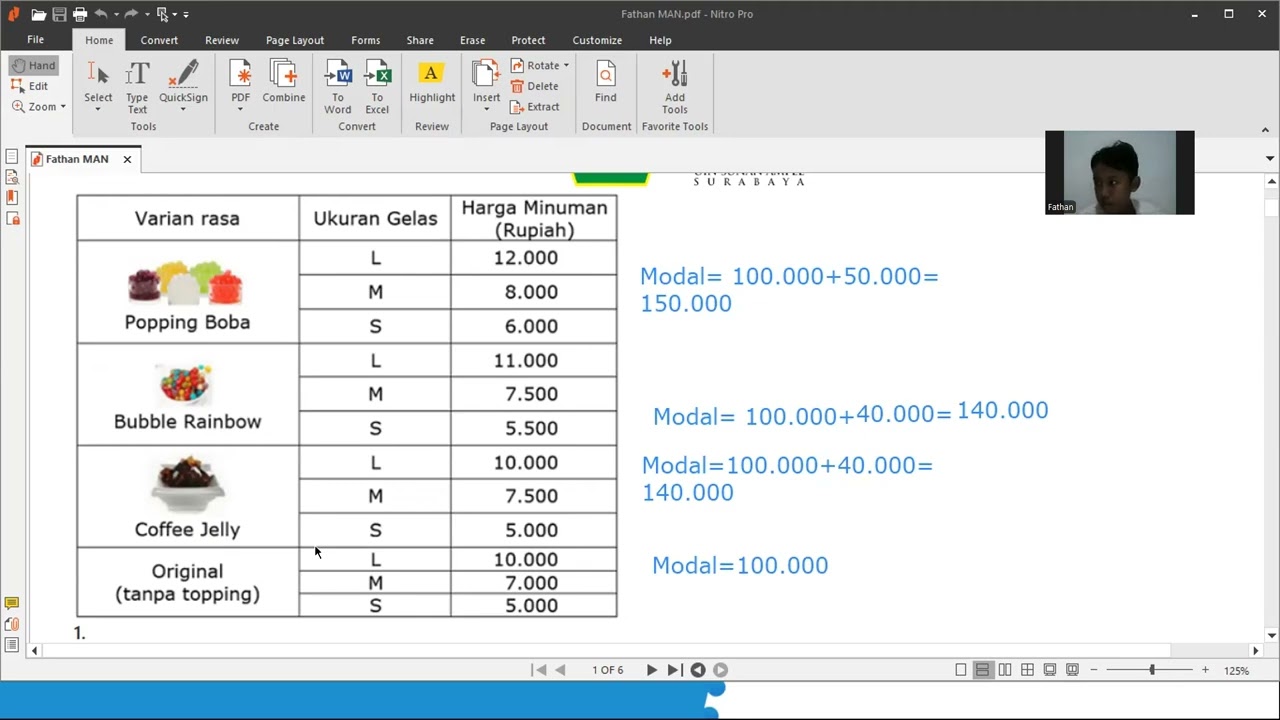
Task: Select the Fathan MAN document tab
Action: coord(77,159)
